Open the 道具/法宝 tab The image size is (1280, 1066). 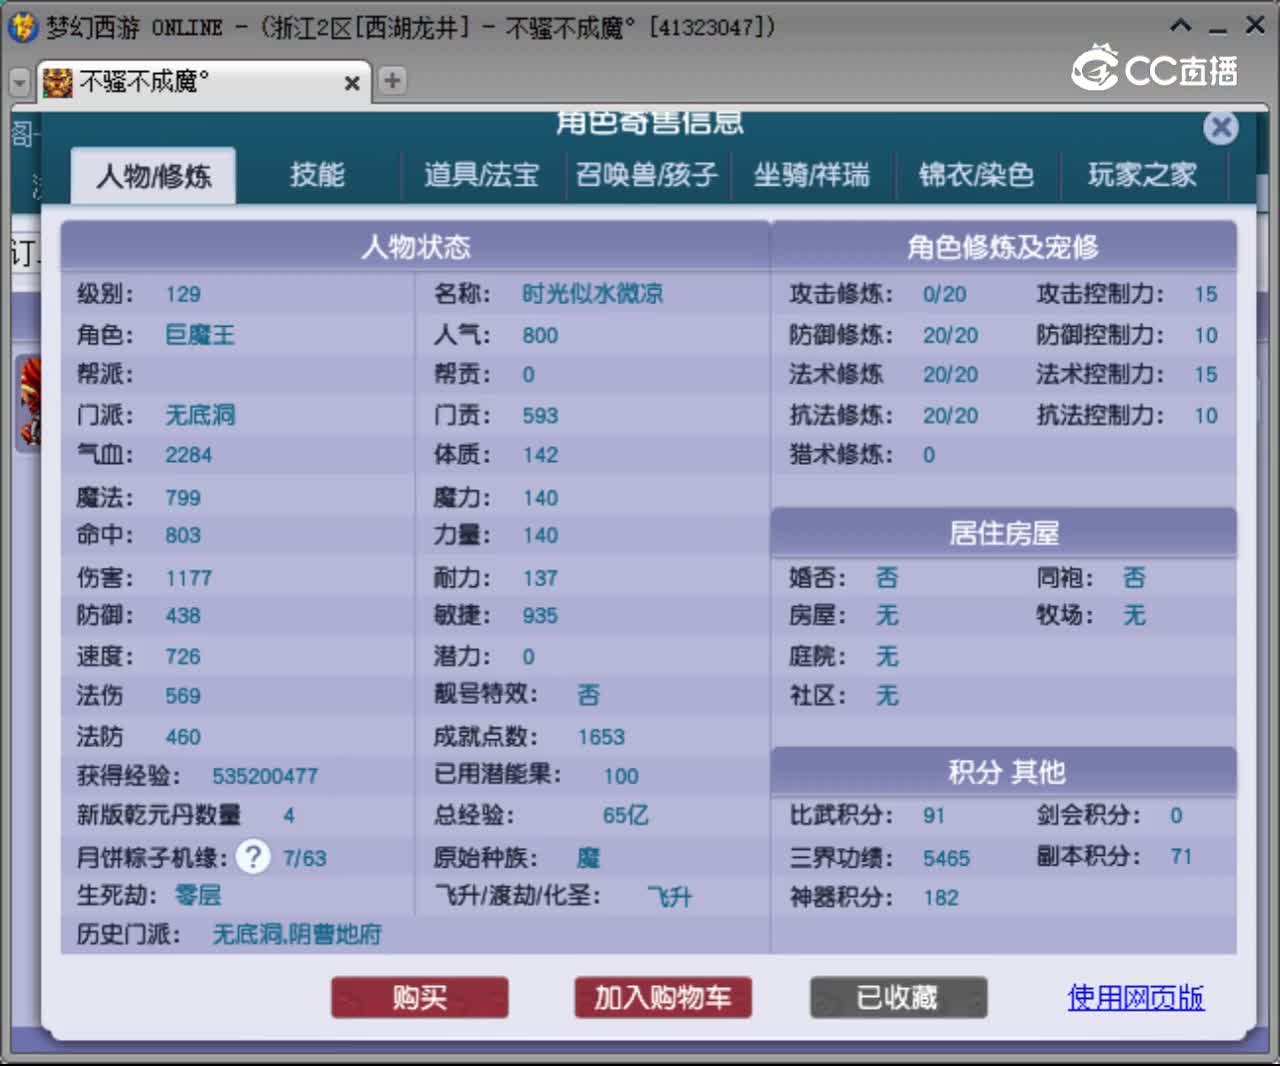481,175
